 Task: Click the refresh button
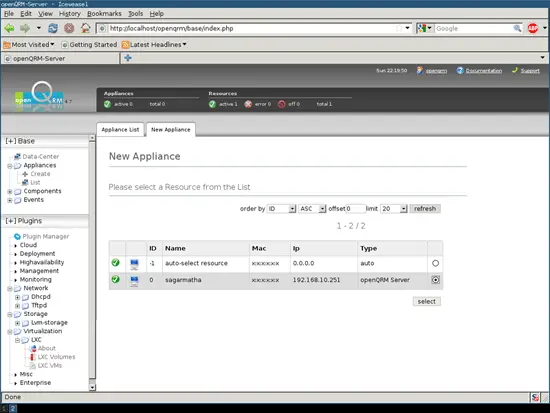[x=425, y=209]
